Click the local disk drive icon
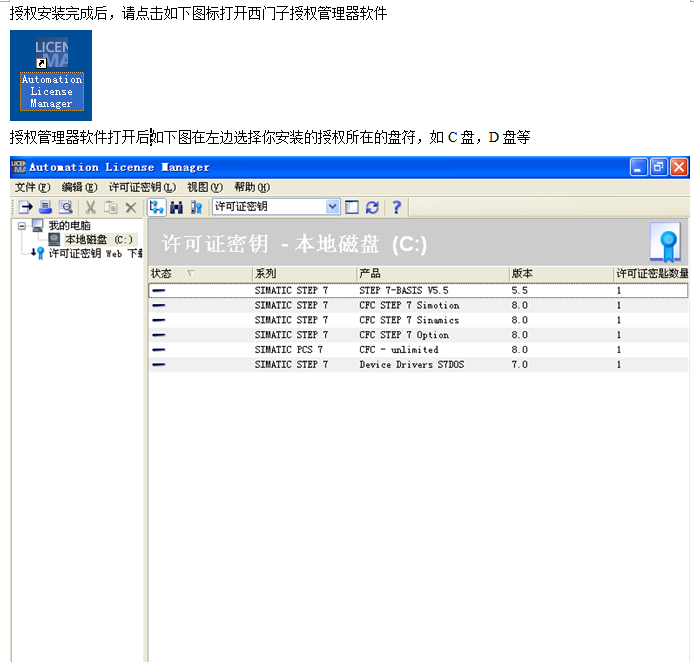 (54, 240)
